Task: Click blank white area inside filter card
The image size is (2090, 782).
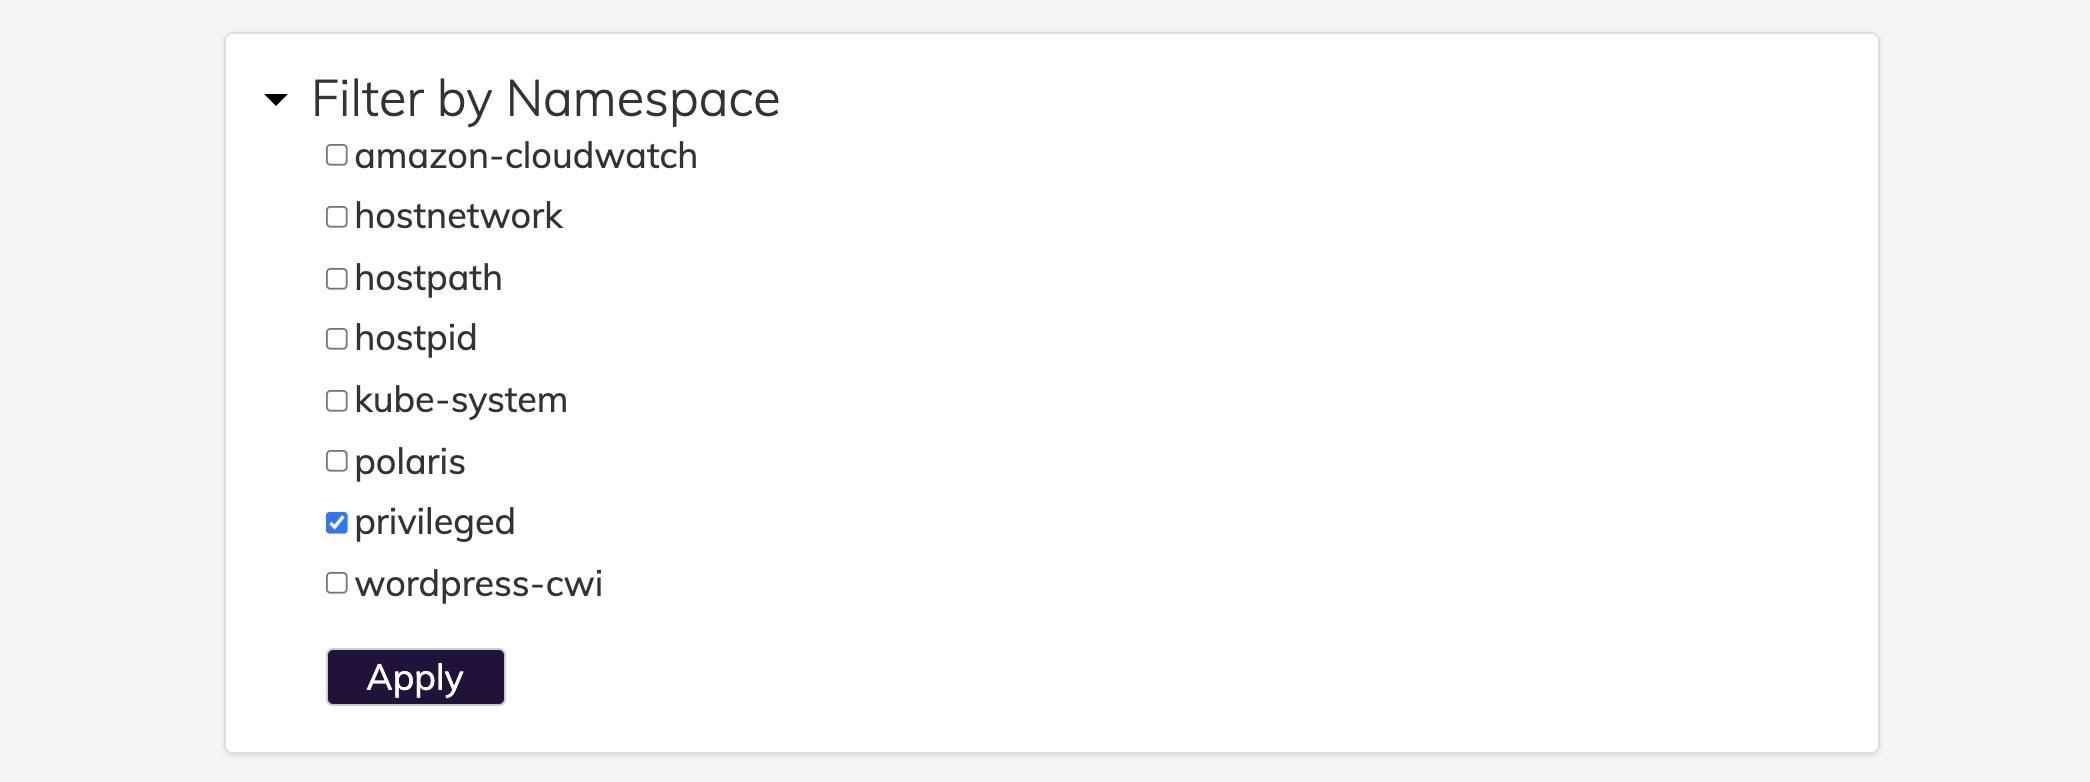Action: pyautogui.click(x=1250, y=400)
